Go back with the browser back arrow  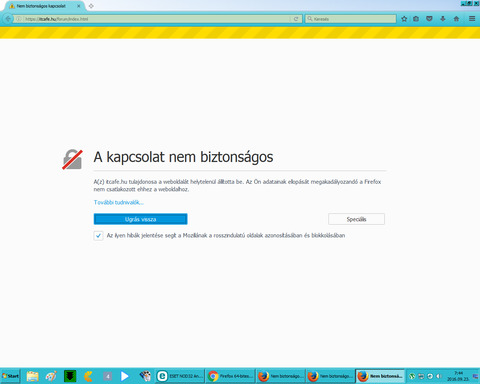[x=8, y=19]
